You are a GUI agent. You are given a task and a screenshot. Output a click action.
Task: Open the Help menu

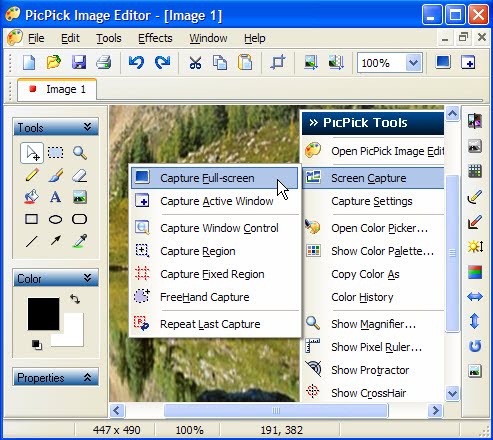point(255,38)
